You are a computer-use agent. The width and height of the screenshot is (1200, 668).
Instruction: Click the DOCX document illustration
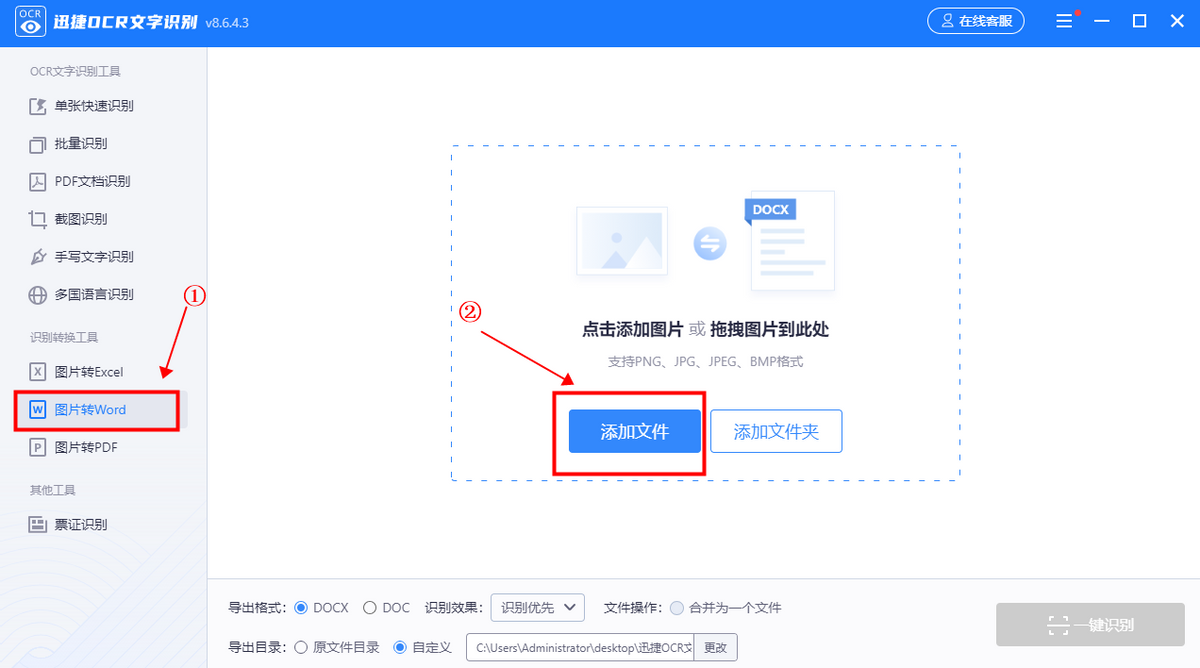[790, 242]
